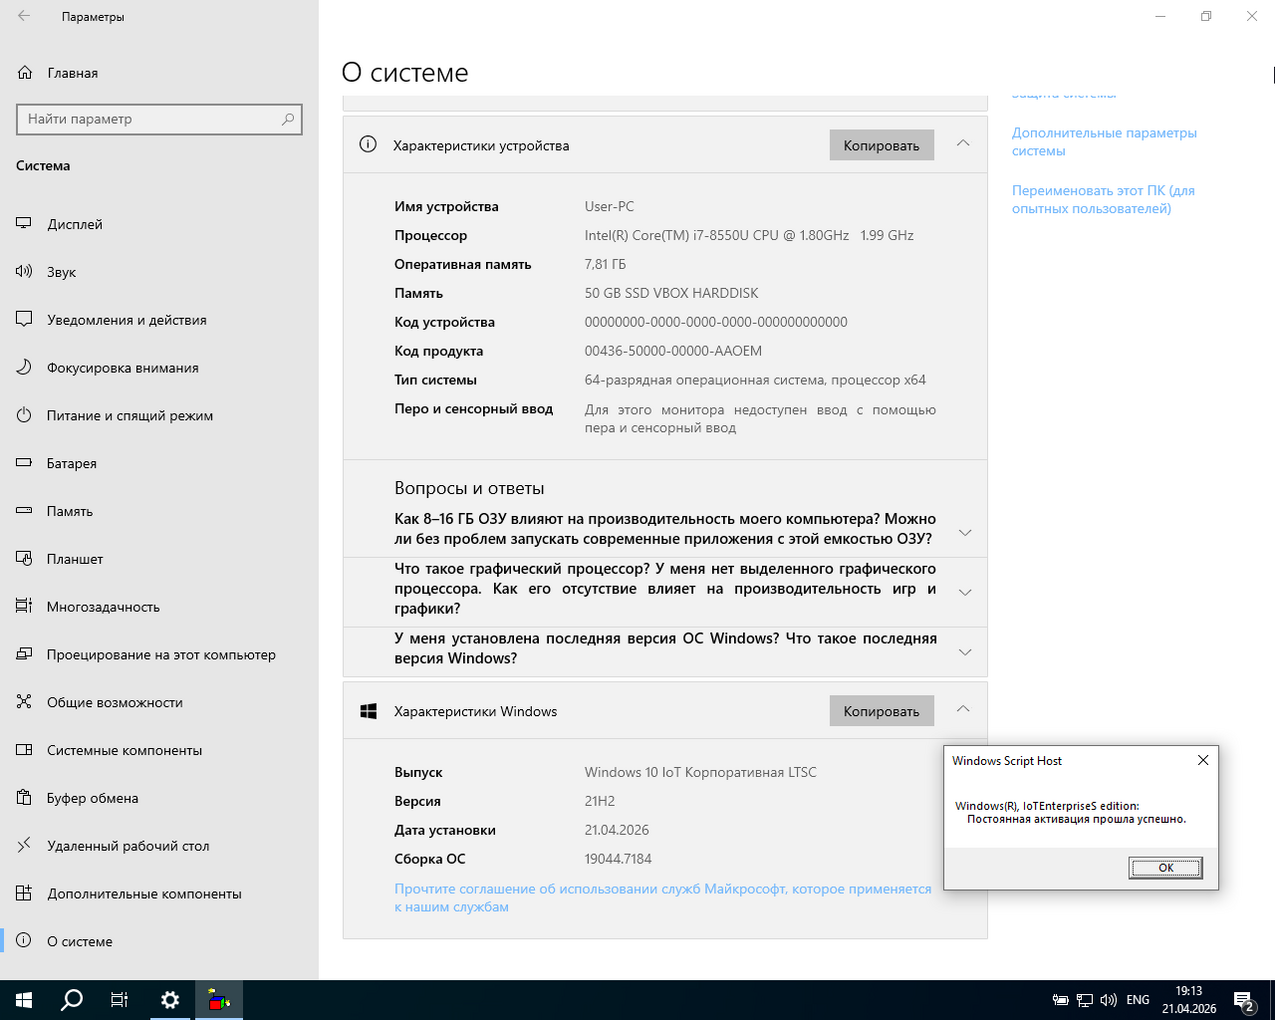This screenshot has width=1275, height=1020.
Task: Open the notification center icon
Action: tap(1245, 1000)
